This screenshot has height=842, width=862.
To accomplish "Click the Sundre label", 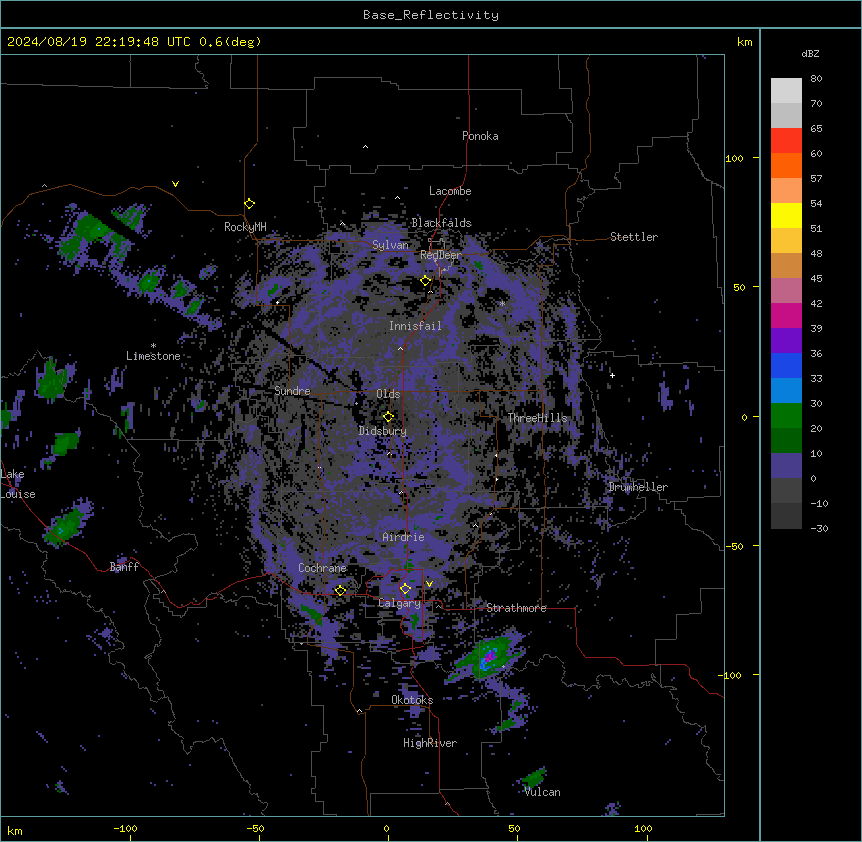I will [292, 391].
